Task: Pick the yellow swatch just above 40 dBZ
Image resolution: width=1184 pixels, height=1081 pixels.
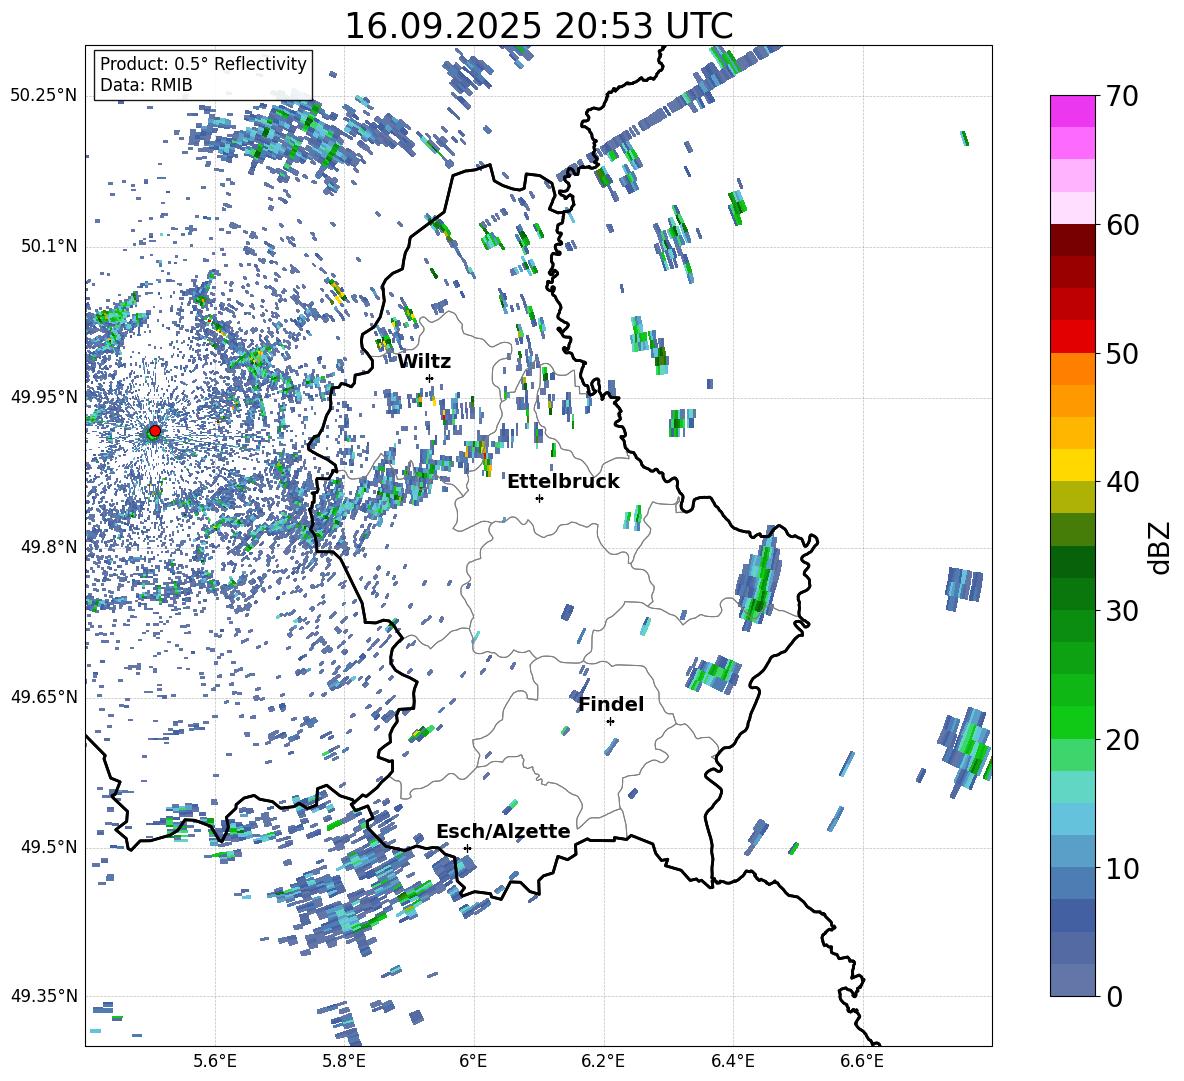Action: 1073,465
